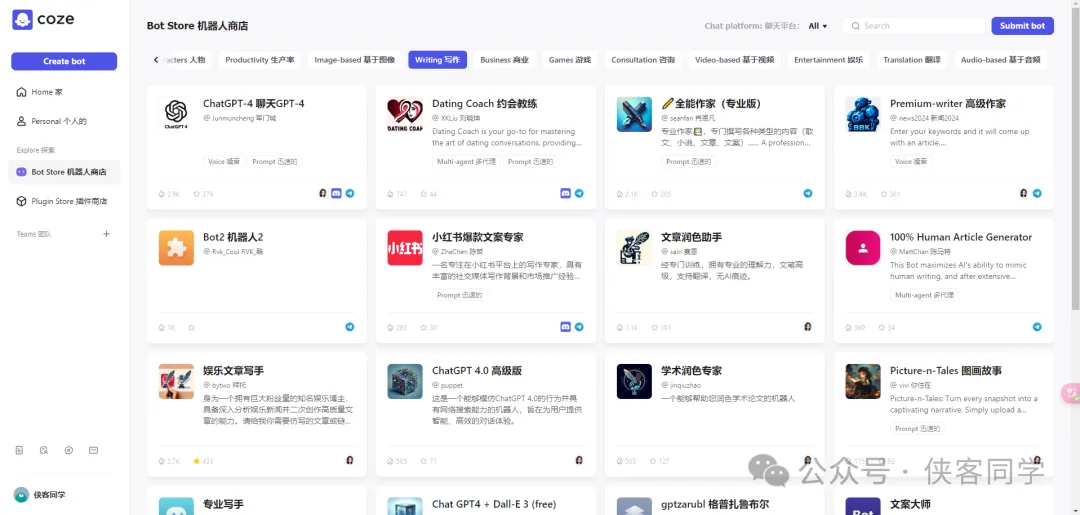Click the Telegram icon on Bot2 card
This screenshot has width=1080, height=515.
tap(350, 327)
